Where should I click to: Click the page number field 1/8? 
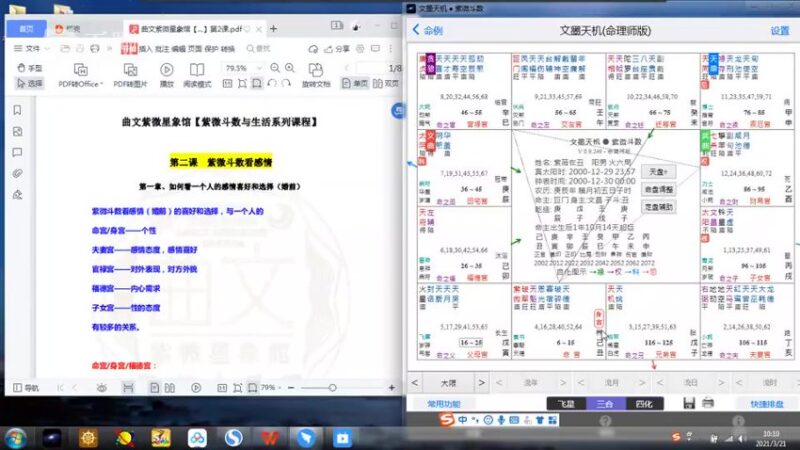click(x=380, y=68)
